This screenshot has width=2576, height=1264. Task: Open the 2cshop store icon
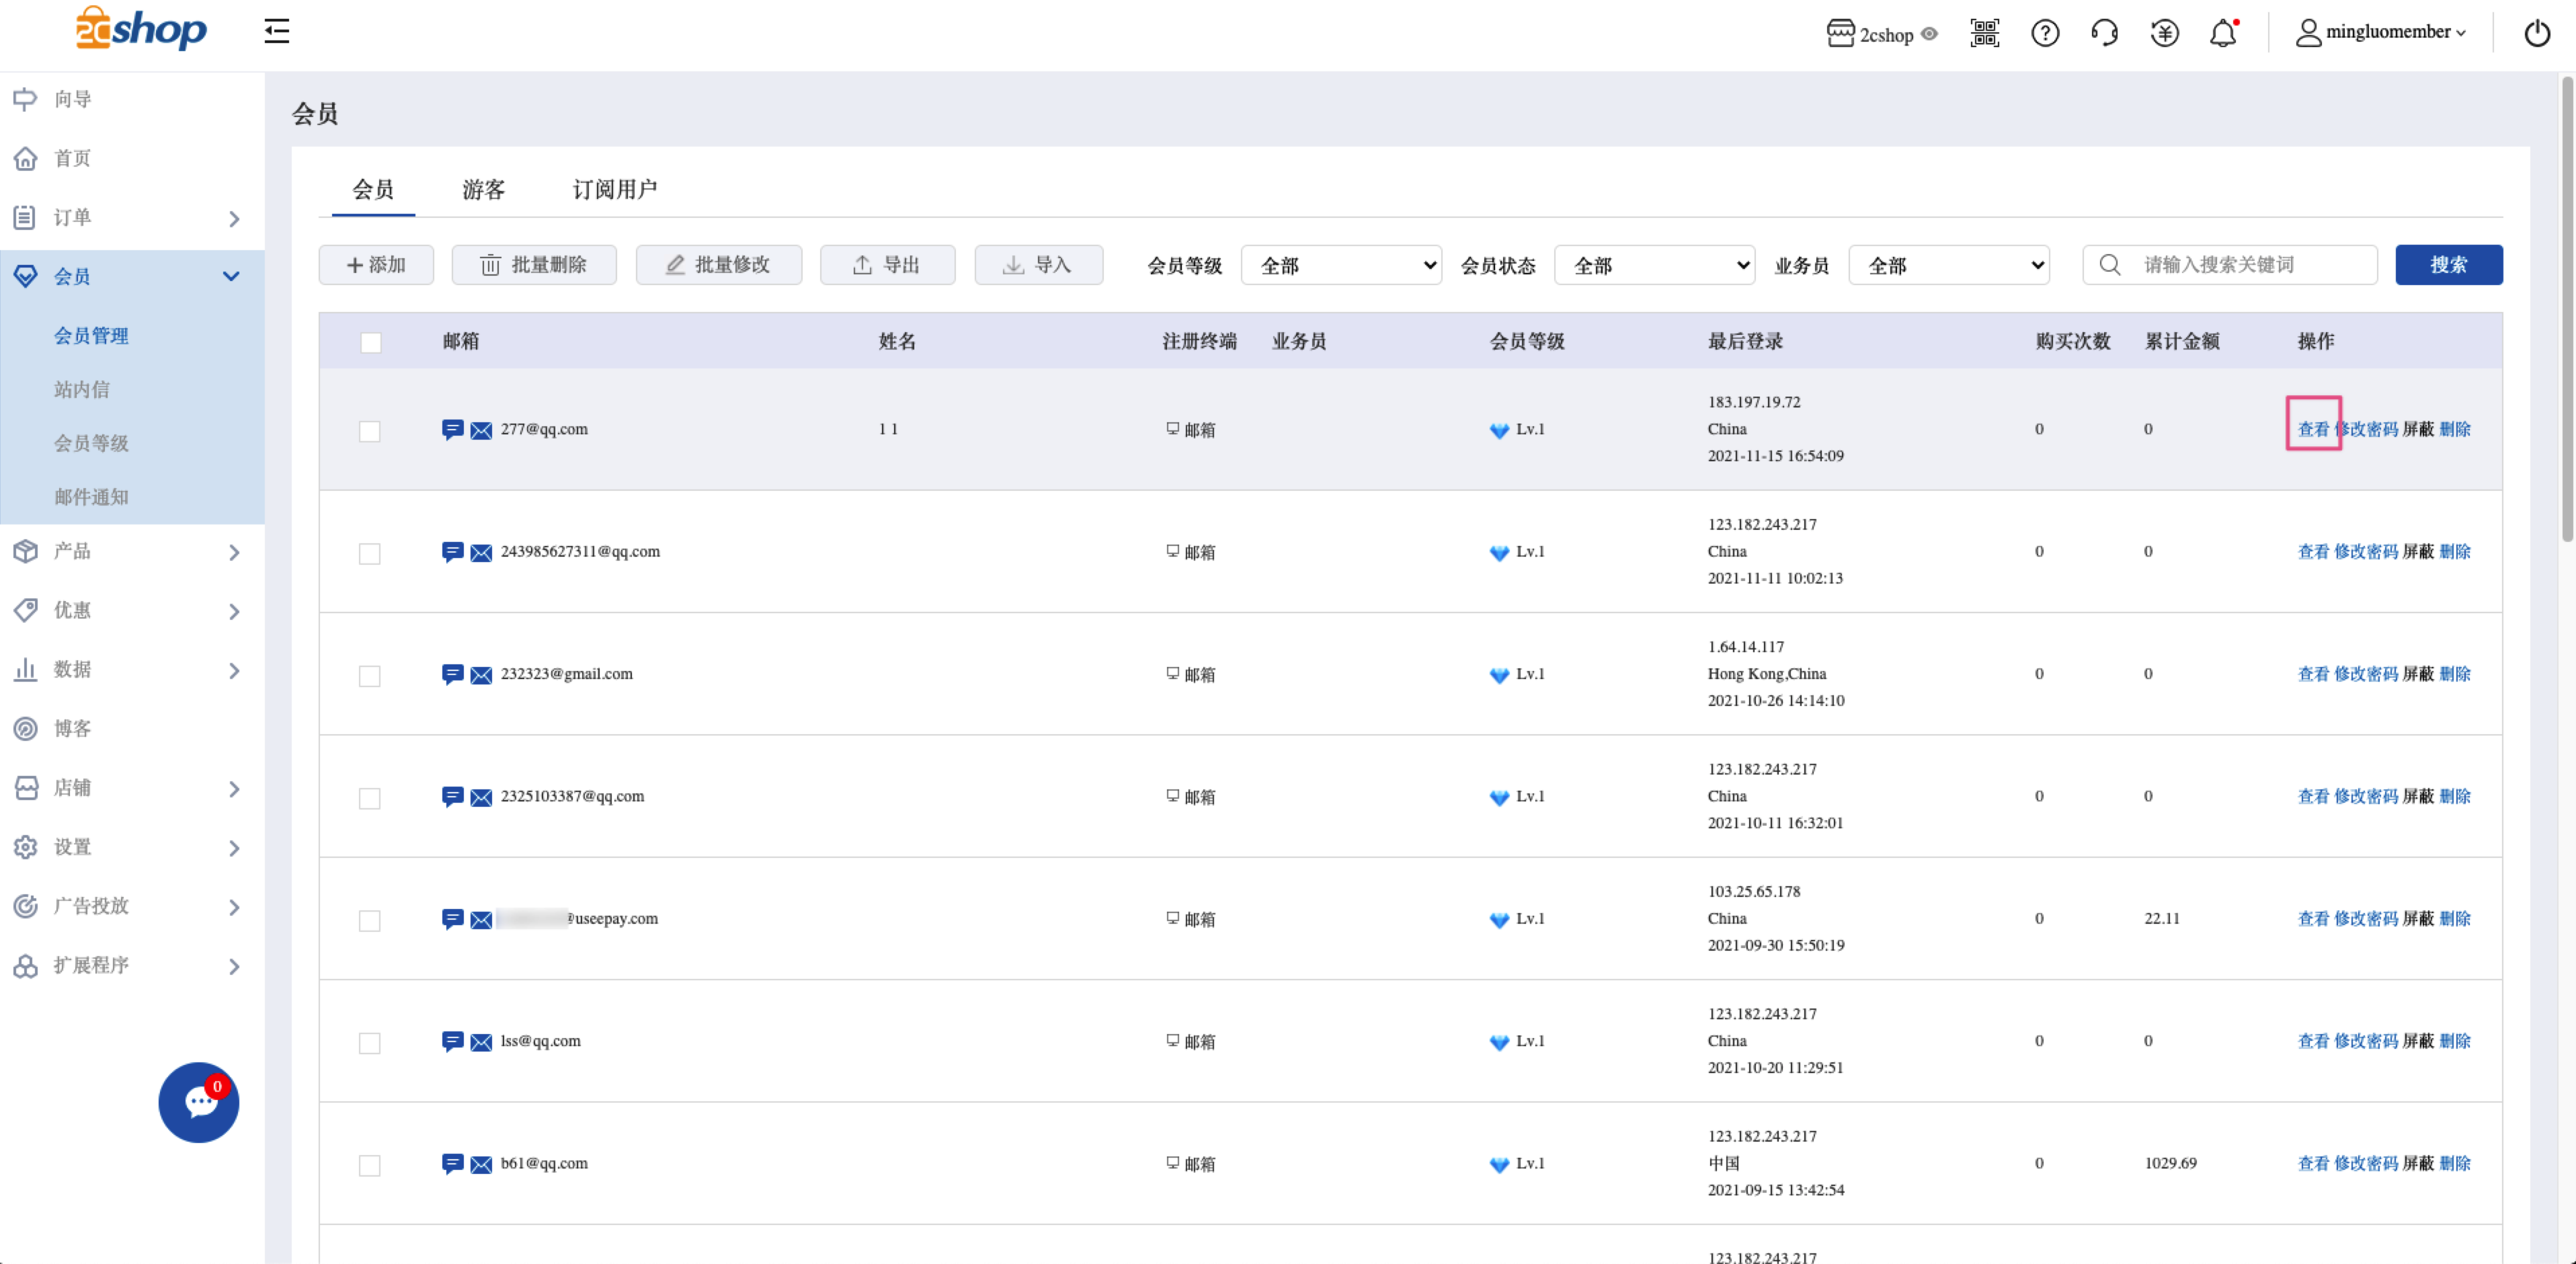[x=1840, y=33]
